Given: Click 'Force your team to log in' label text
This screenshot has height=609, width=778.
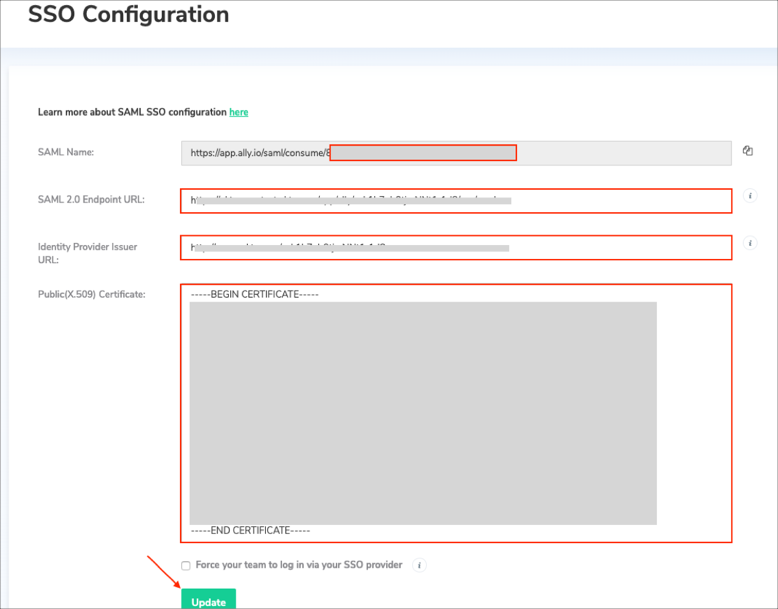Looking at the screenshot, I should (x=299, y=565).
